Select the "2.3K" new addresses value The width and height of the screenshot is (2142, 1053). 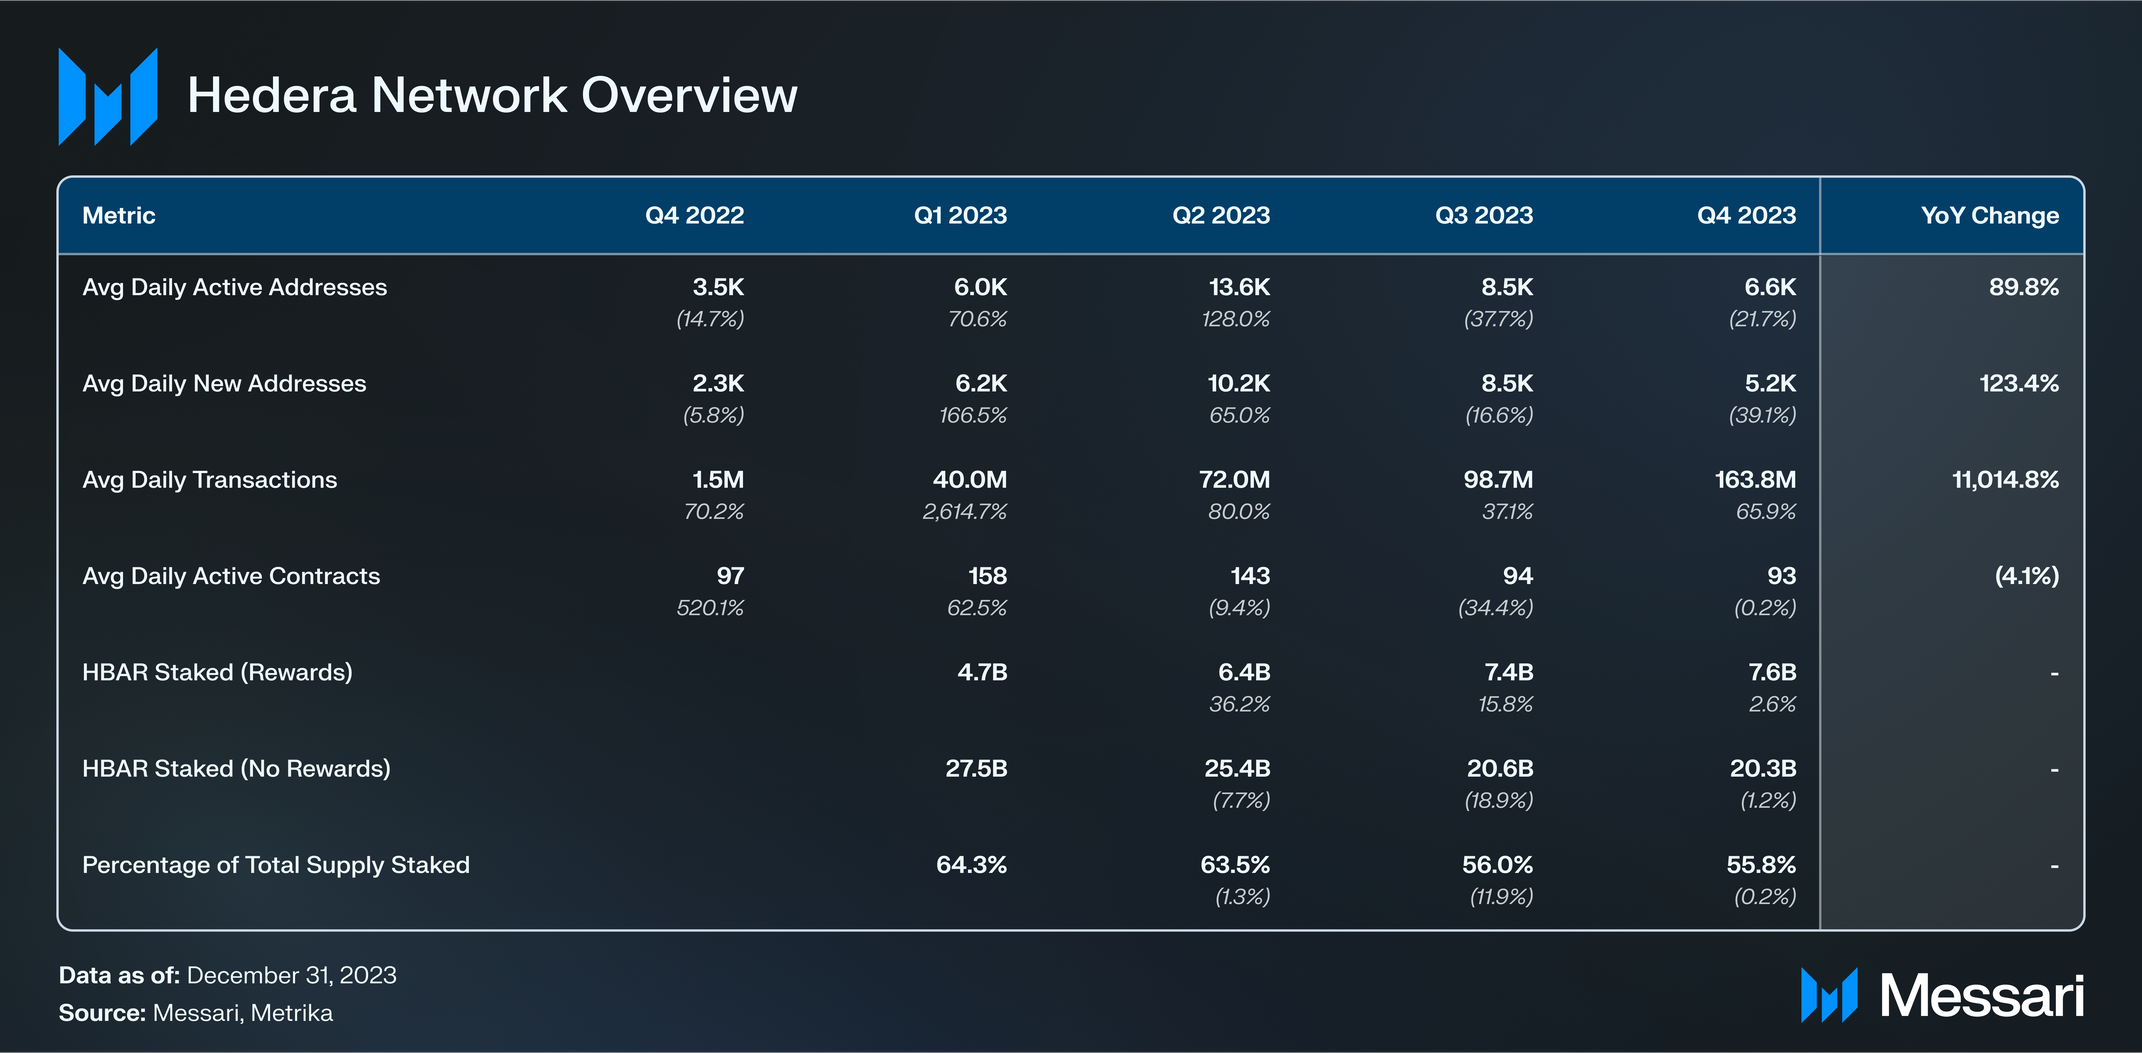[719, 384]
